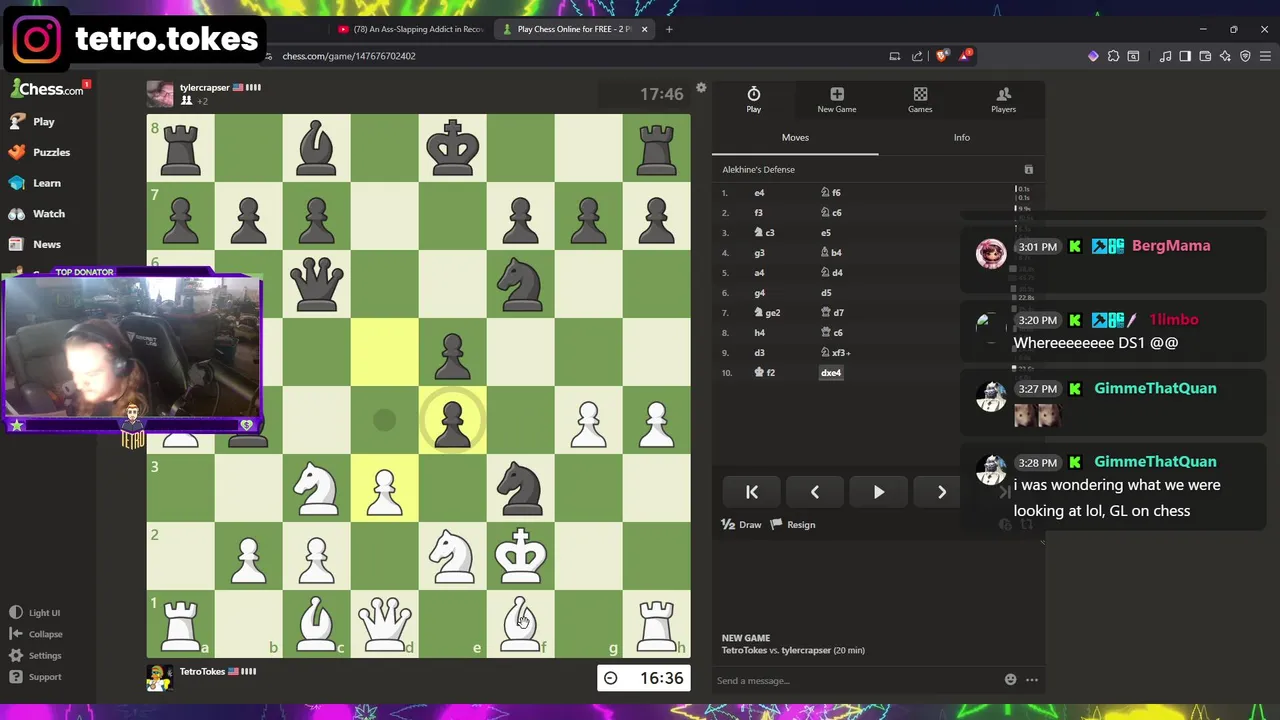Open the emoji picker in chat
The image size is (1280, 720).
[1010, 680]
